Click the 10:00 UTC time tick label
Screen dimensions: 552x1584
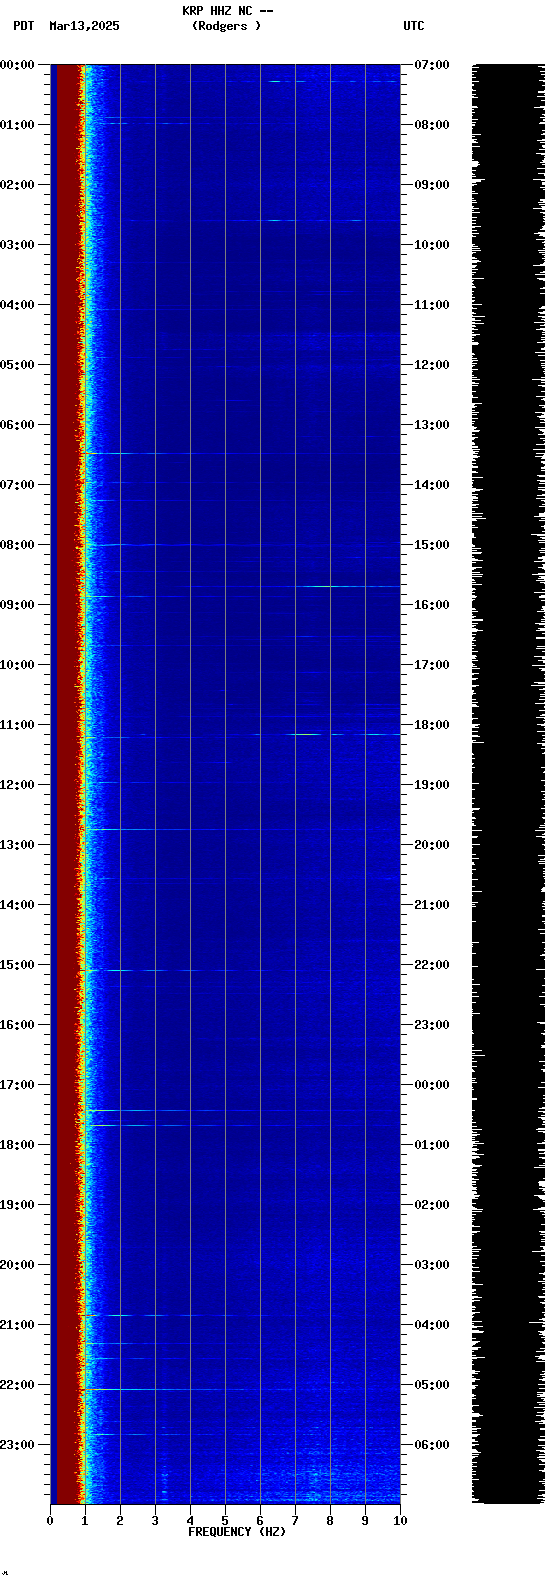432,245
